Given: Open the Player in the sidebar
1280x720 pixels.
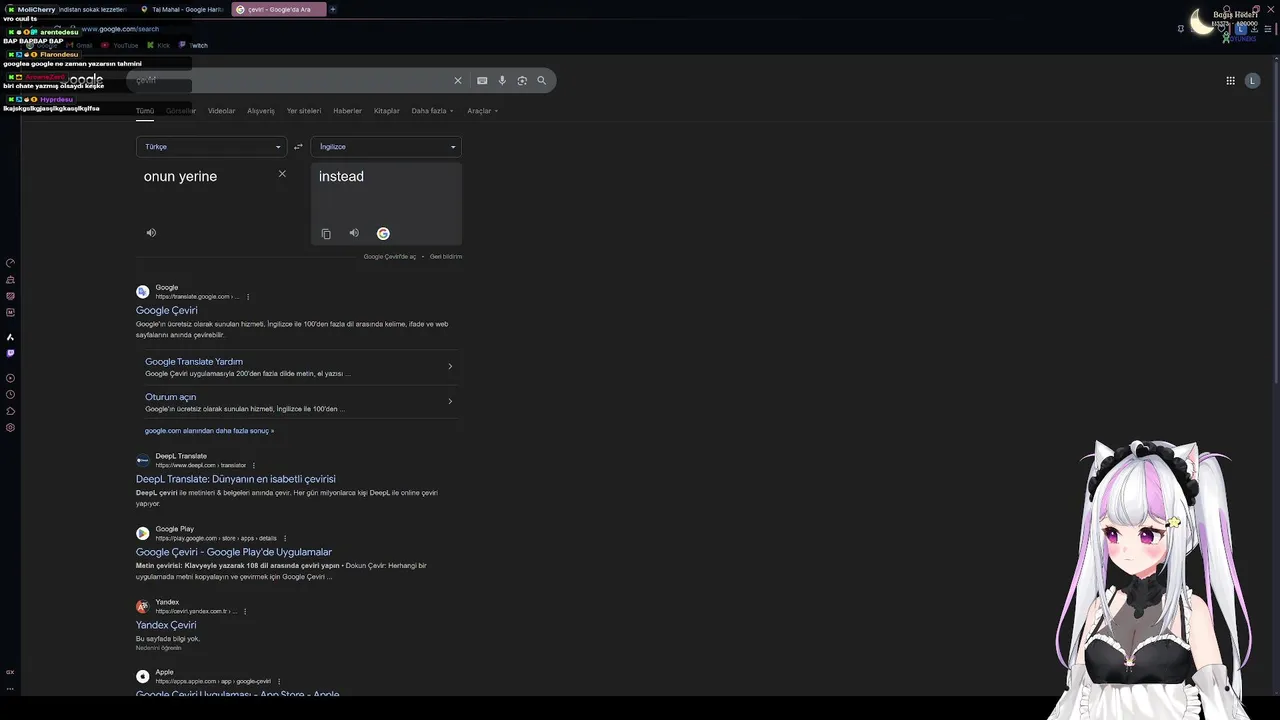Looking at the screenshot, I should point(10,378).
